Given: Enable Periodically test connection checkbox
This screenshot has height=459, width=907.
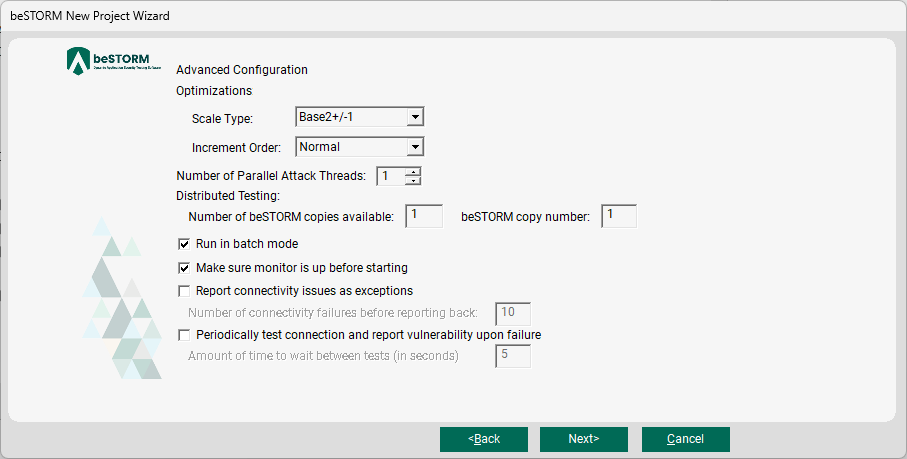Looking at the screenshot, I should (184, 335).
